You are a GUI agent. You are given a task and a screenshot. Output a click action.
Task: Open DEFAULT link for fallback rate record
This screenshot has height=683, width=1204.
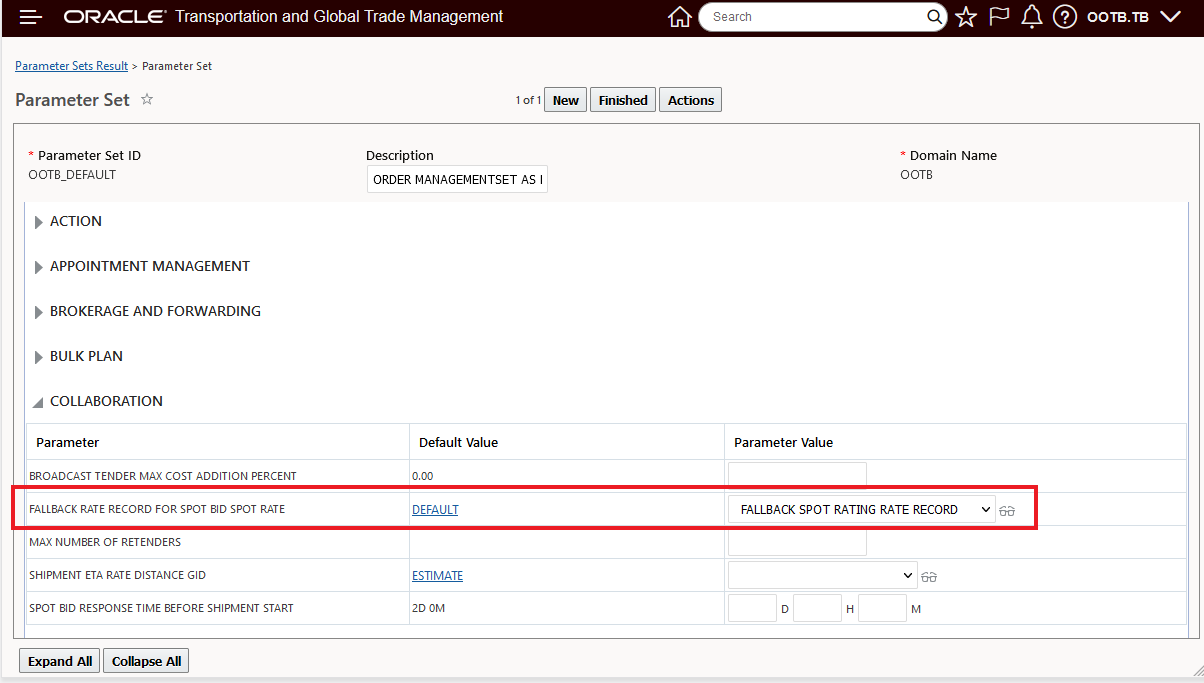pos(435,509)
